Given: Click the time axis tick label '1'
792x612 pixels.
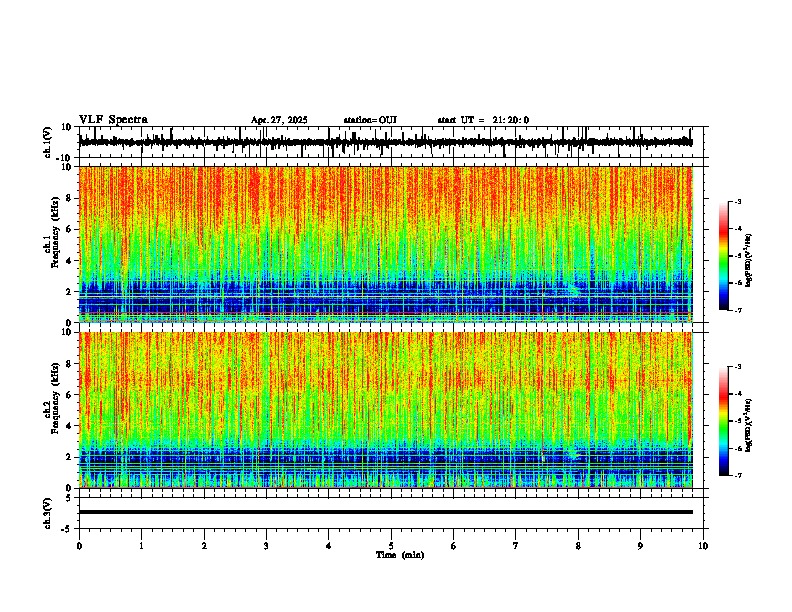Looking at the screenshot, I should point(141,546).
